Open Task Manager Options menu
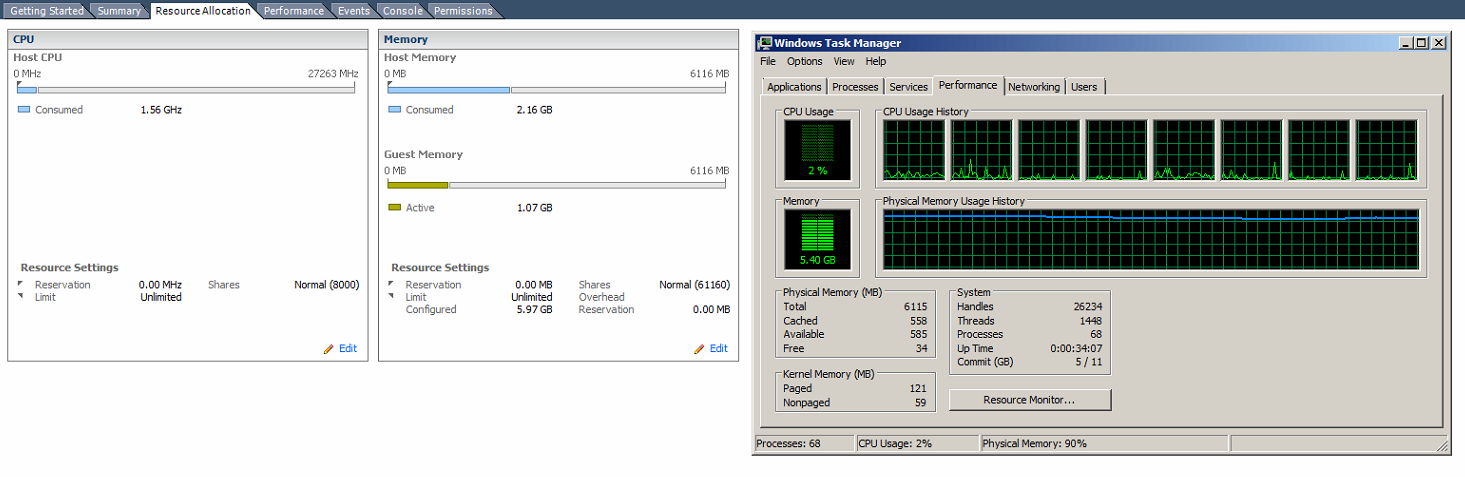The height and width of the screenshot is (477, 1465). pyautogui.click(x=804, y=62)
